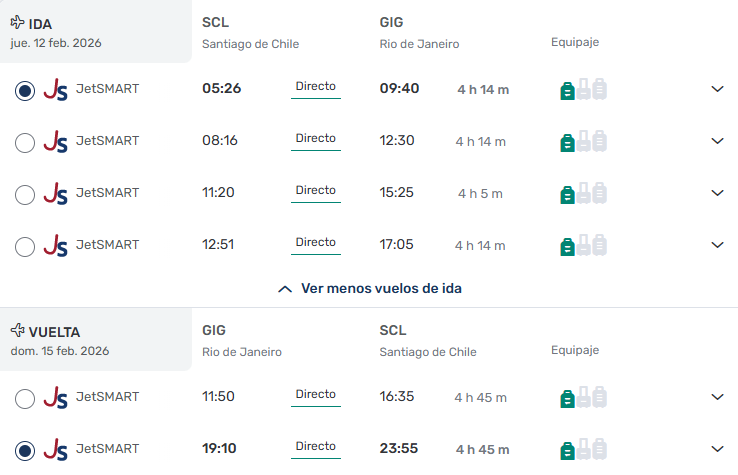Click baggage icons for 05:26 flight

583,89
